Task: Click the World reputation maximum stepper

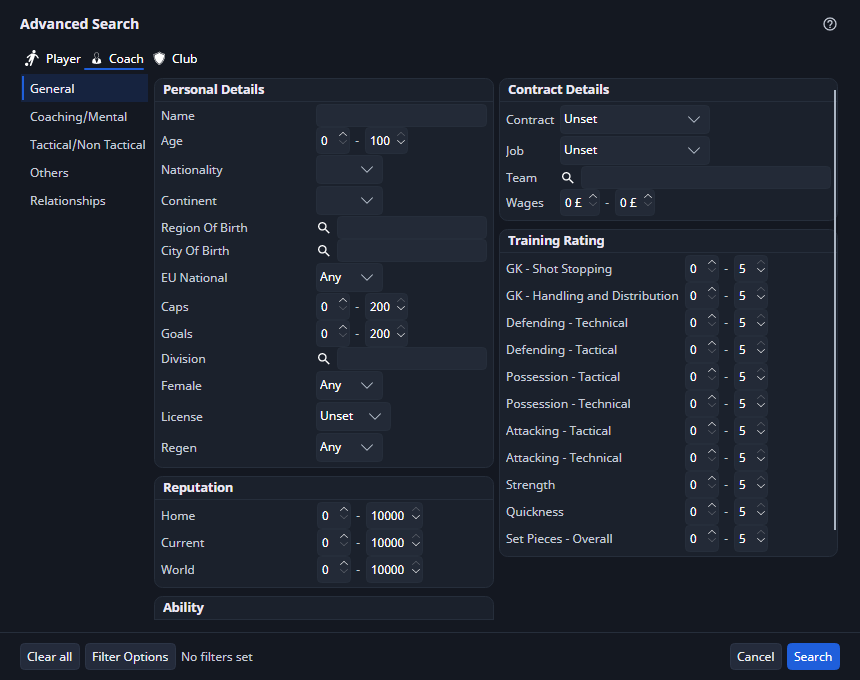Action: (x=394, y=570)
